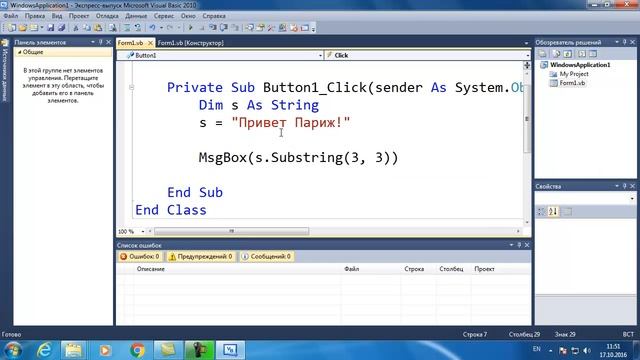Screen dimensions: 640x360
Task: Sort errors by Описание column header
Action: [151, 269]
